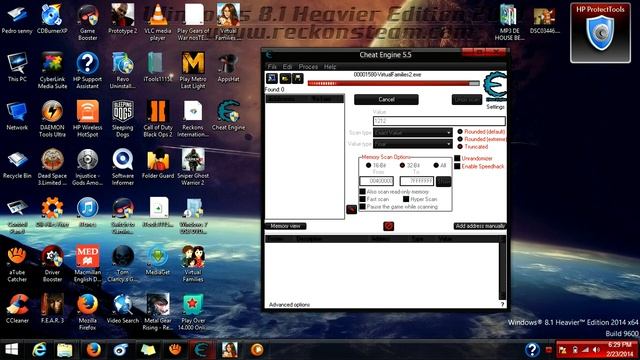Open the MediaGet desktop icon
This screenshot has height=360, width=640.
click(158, 260)
